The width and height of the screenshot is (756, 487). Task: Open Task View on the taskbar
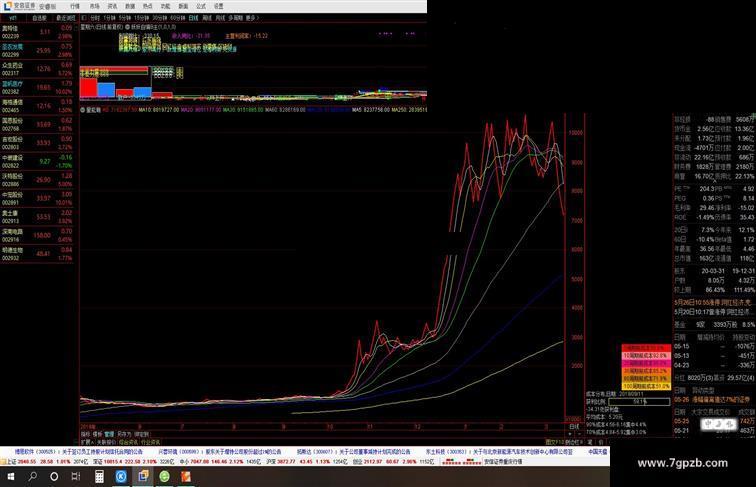click(76, 476)
